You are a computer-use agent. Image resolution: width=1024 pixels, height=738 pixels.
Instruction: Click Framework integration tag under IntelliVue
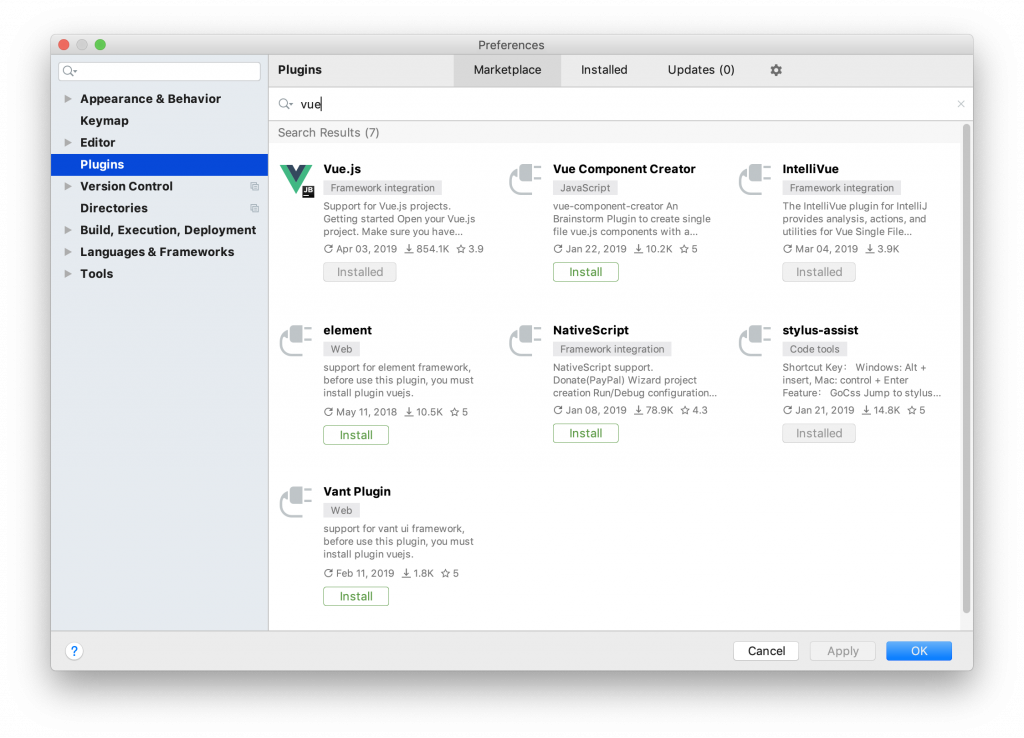coord(842,188)
